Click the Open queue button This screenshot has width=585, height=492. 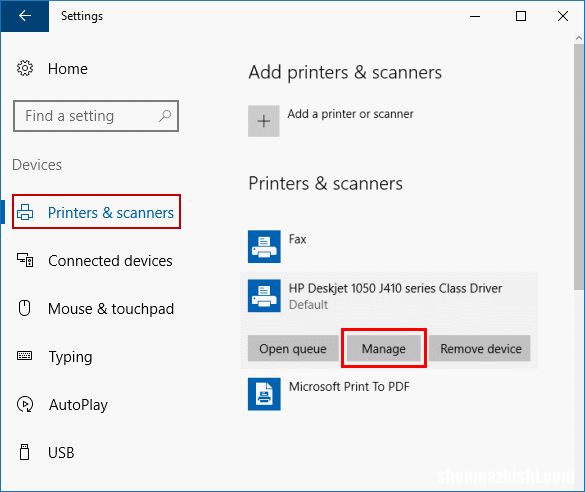click(293, 348)
